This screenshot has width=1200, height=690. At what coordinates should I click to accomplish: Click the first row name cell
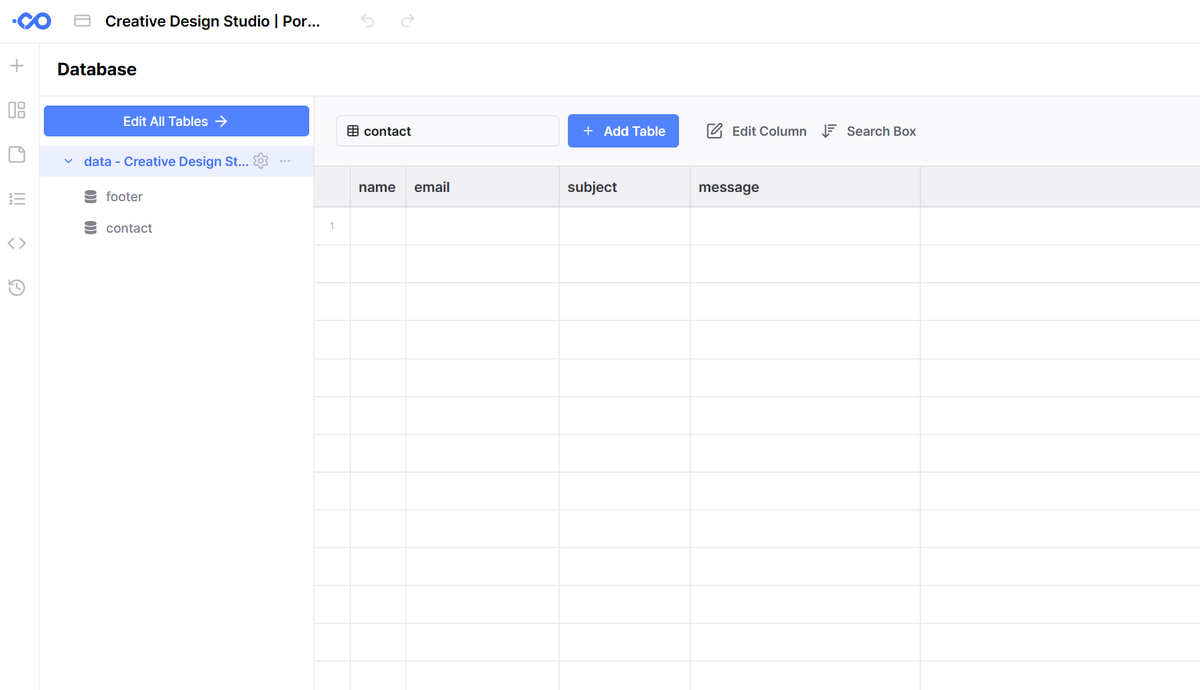[378, 226]
